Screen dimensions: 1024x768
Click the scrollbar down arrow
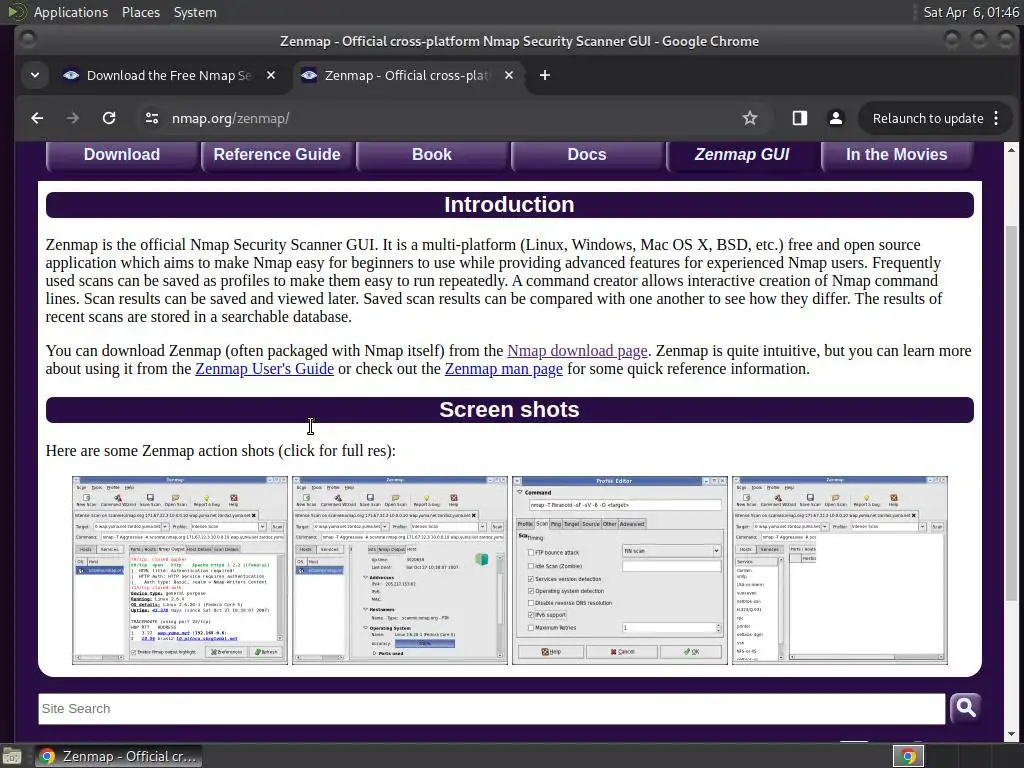coord(1011,734)
